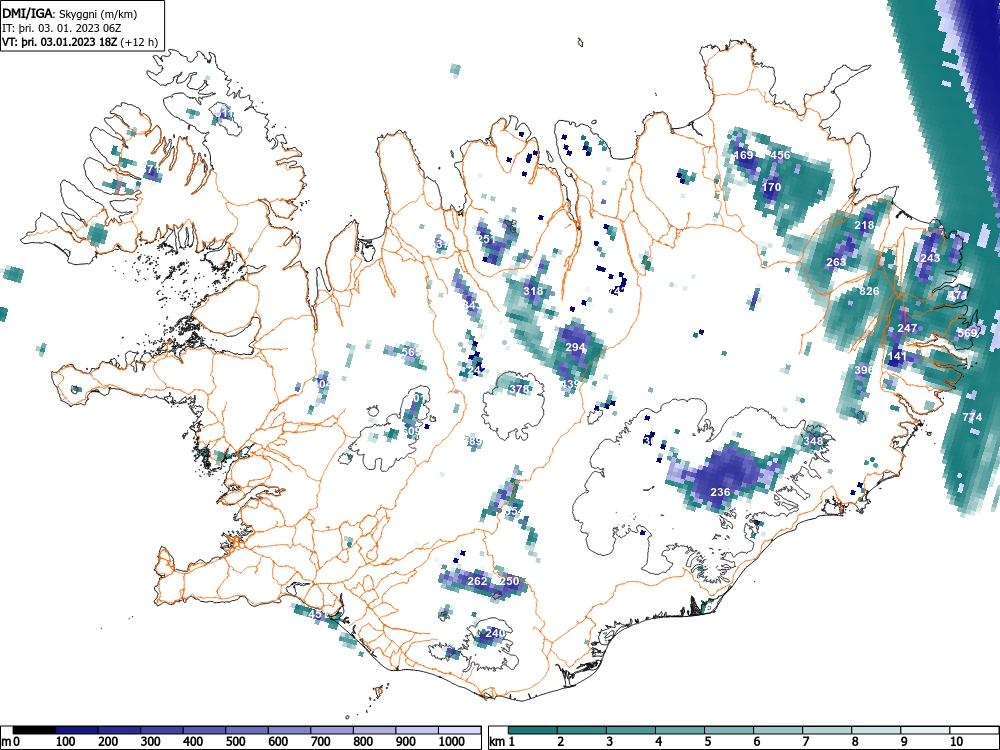The width and height of the screenshot is (1000, 750).
Task: Click the map value 826
Action: [x=869, y=291]
